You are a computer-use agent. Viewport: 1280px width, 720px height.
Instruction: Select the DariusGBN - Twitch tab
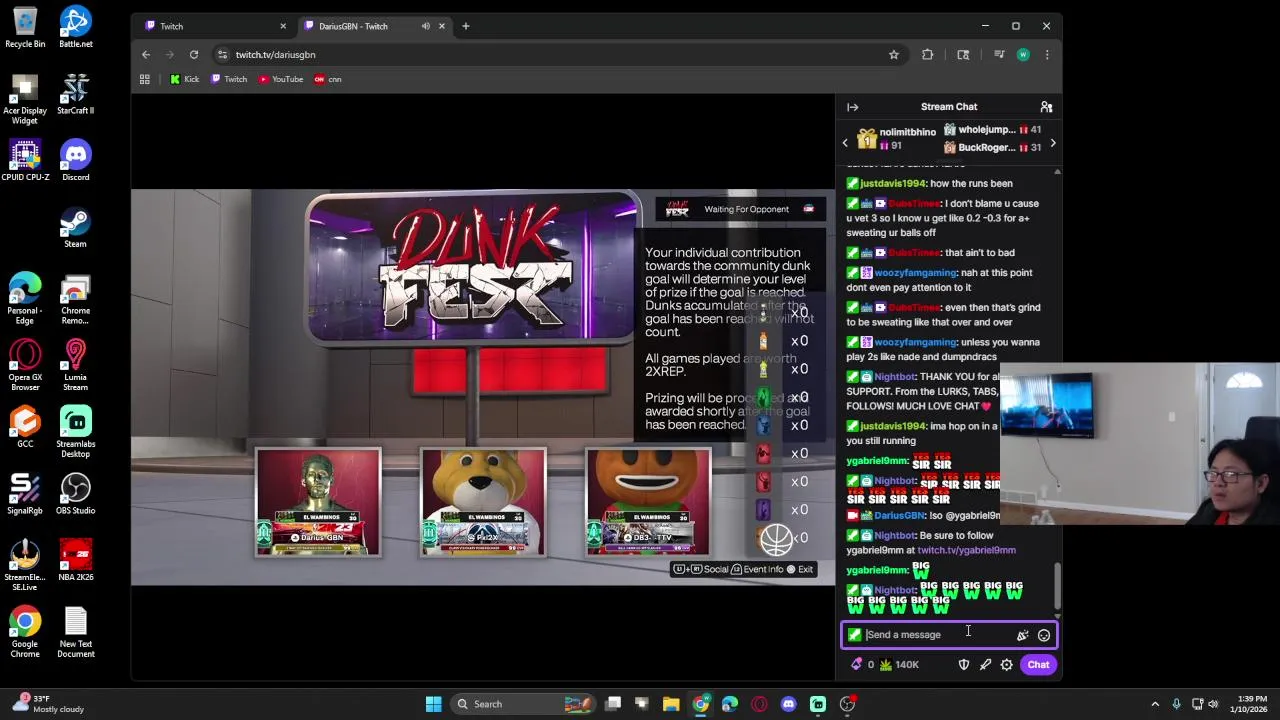[374, 26]
